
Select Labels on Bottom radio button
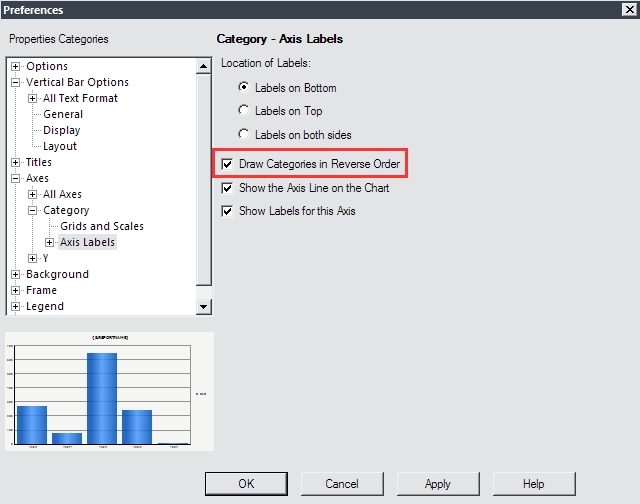(x=243, y=88)
